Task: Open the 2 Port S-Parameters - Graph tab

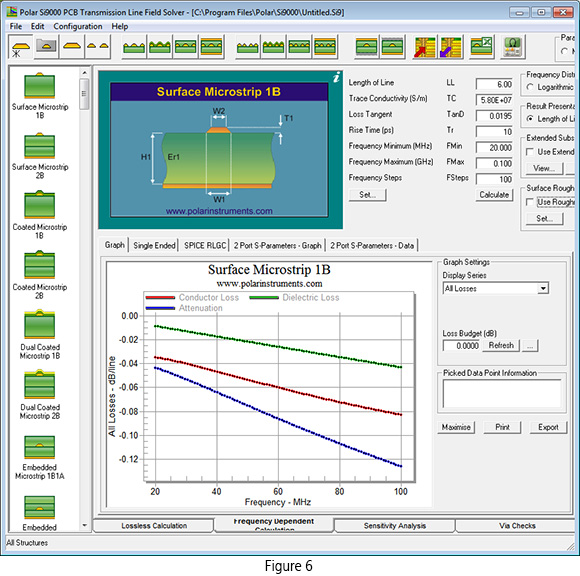Action: tap(277, 246)
